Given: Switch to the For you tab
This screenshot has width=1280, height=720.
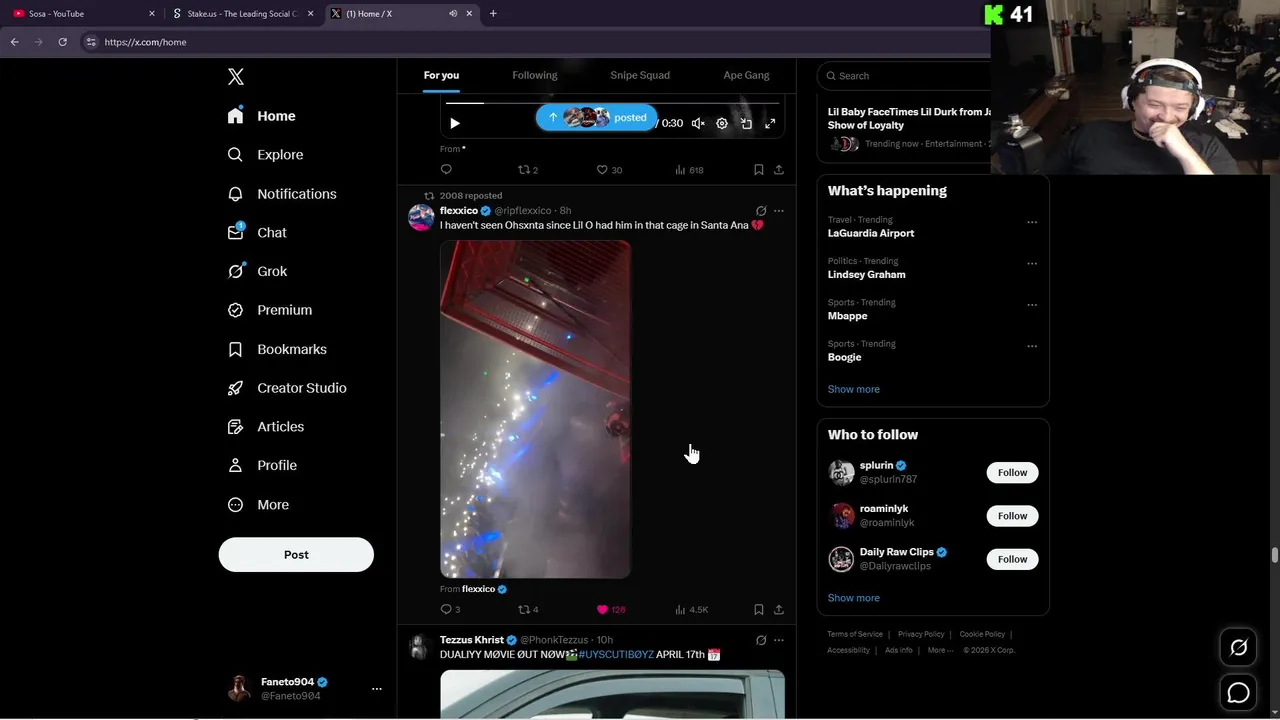Looking at the screenshot, I should tap(441, 75).
